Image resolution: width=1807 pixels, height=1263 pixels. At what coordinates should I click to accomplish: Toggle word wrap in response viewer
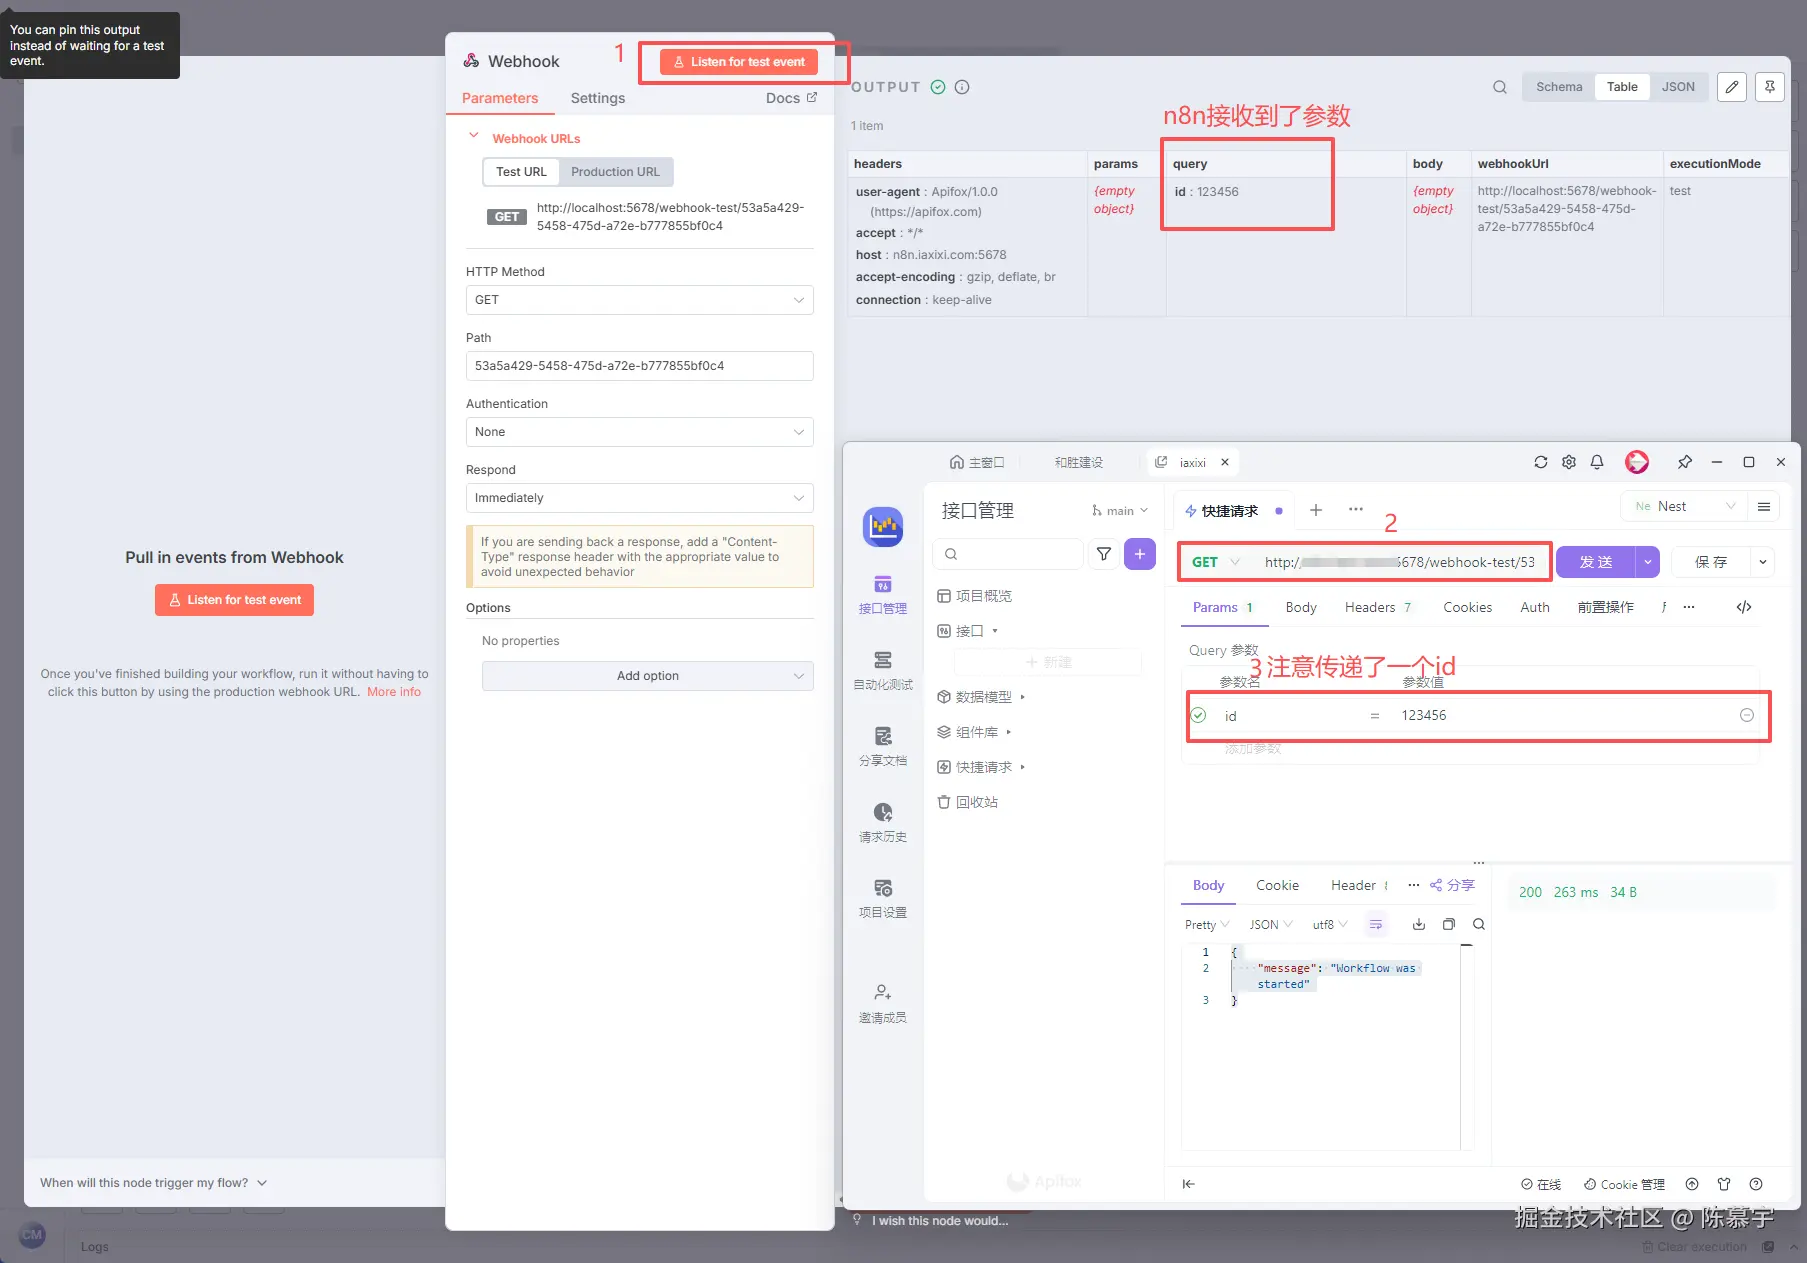[x=1376, y=924]
